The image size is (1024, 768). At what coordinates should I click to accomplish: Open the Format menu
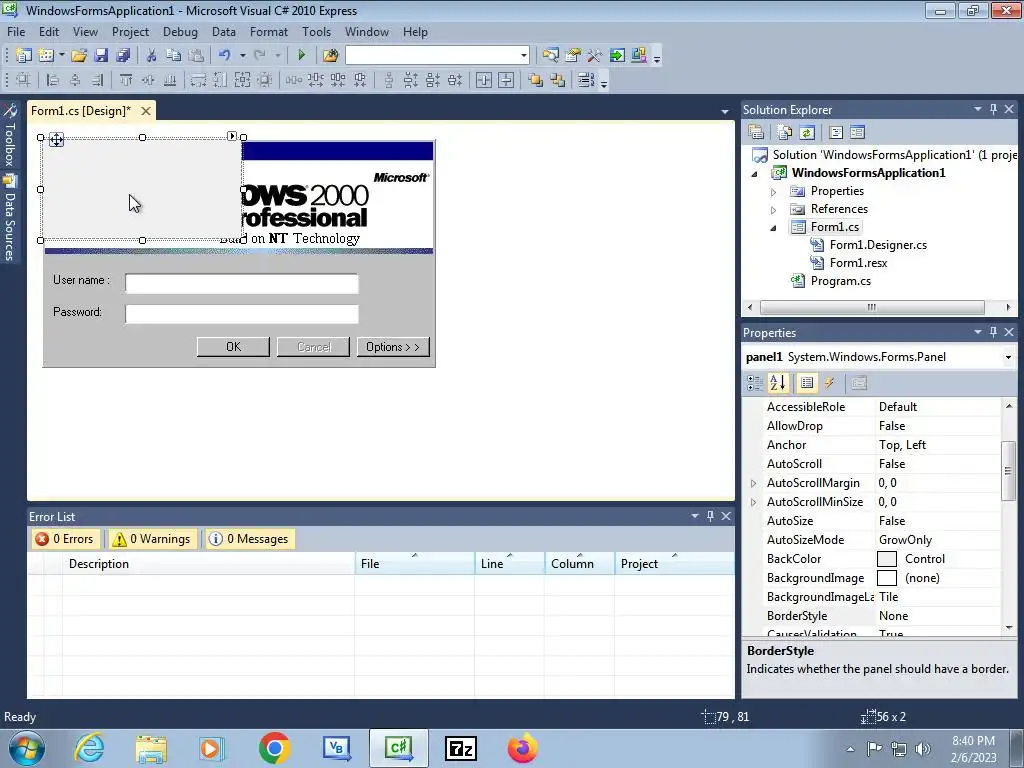pos(268,32)
